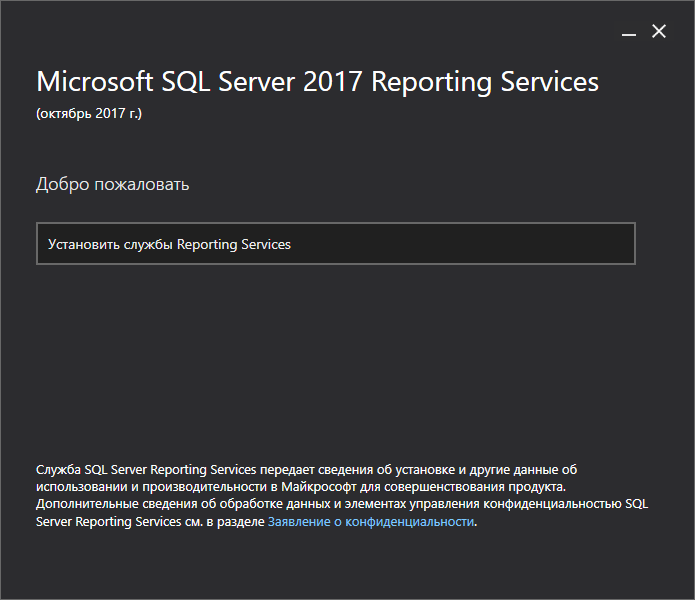Choose the install option box under welcome

click(x=336, y=244)
